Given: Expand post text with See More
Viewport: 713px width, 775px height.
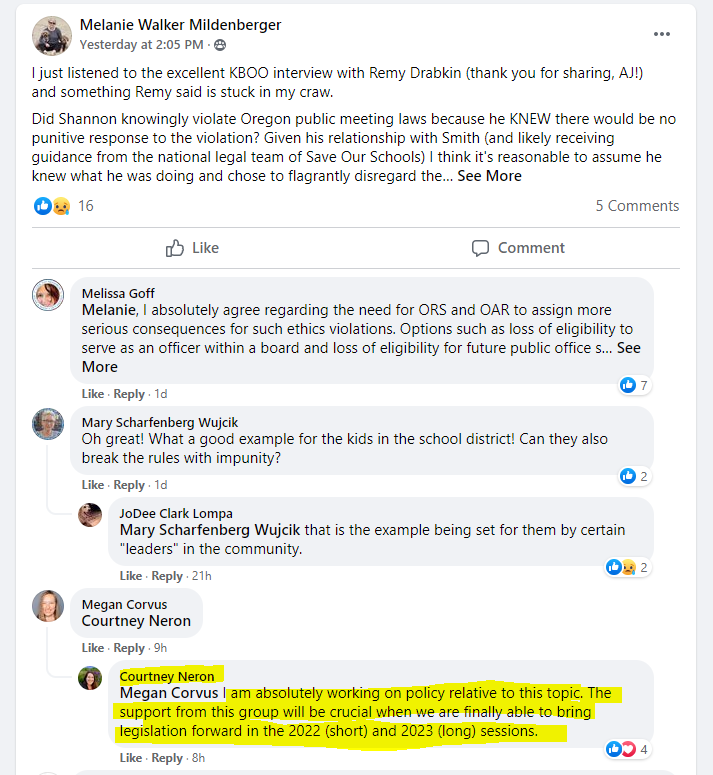Looking at the screenshot, I should (489, 176).
